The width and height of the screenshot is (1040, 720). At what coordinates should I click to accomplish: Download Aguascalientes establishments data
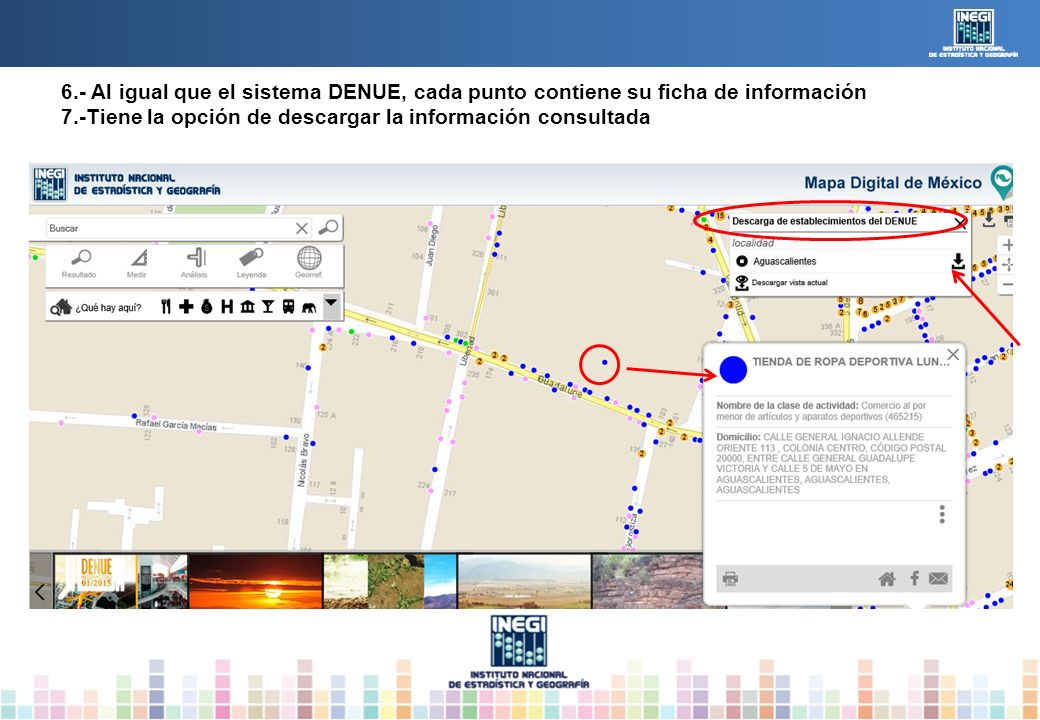coord(958,261)
